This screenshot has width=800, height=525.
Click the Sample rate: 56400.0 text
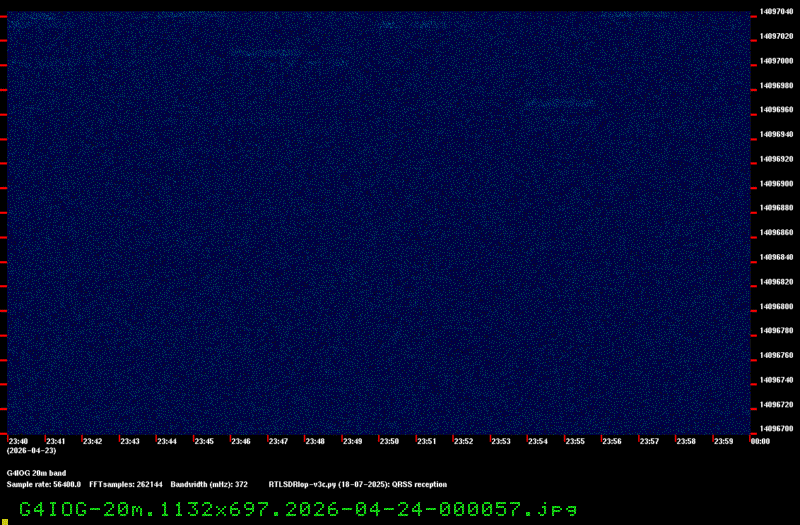coord(43,484)
